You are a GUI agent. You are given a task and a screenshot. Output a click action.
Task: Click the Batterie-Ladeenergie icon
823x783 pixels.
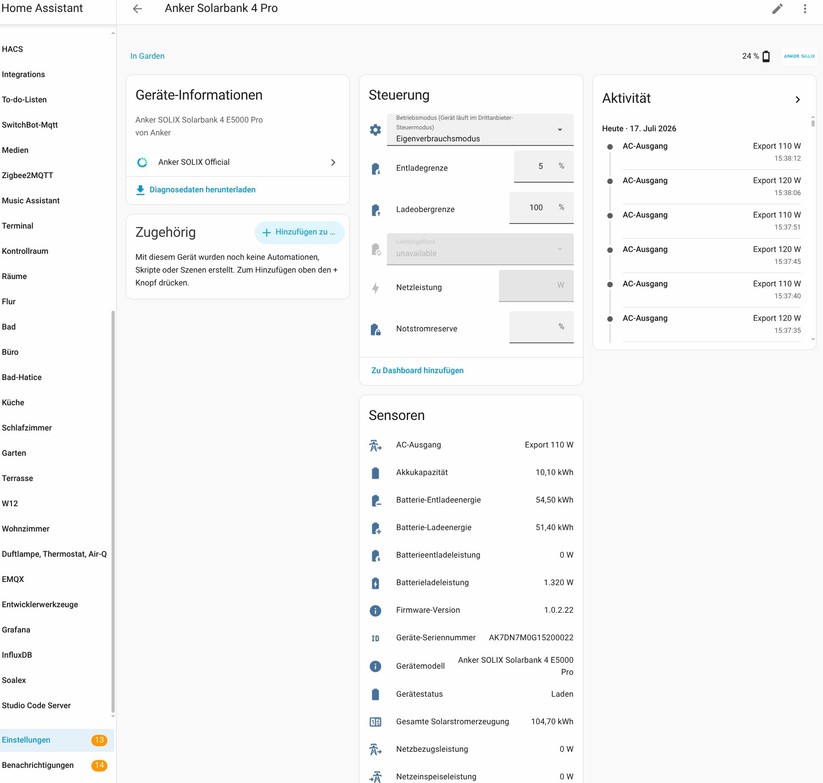375,528
